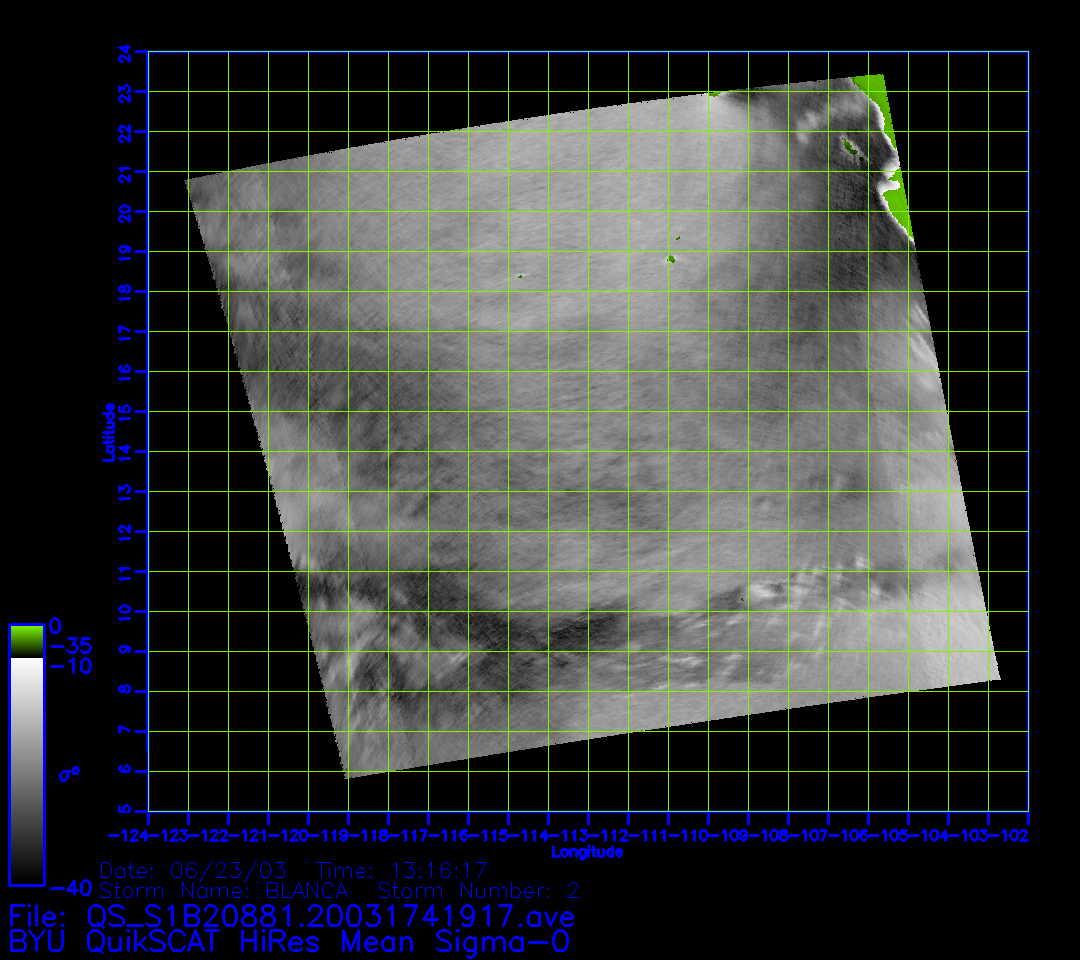Click the -10 label beside the colorbar
Image resolution: width=1080 pixels, height=960 pixels.
click(x=70, y=666)
